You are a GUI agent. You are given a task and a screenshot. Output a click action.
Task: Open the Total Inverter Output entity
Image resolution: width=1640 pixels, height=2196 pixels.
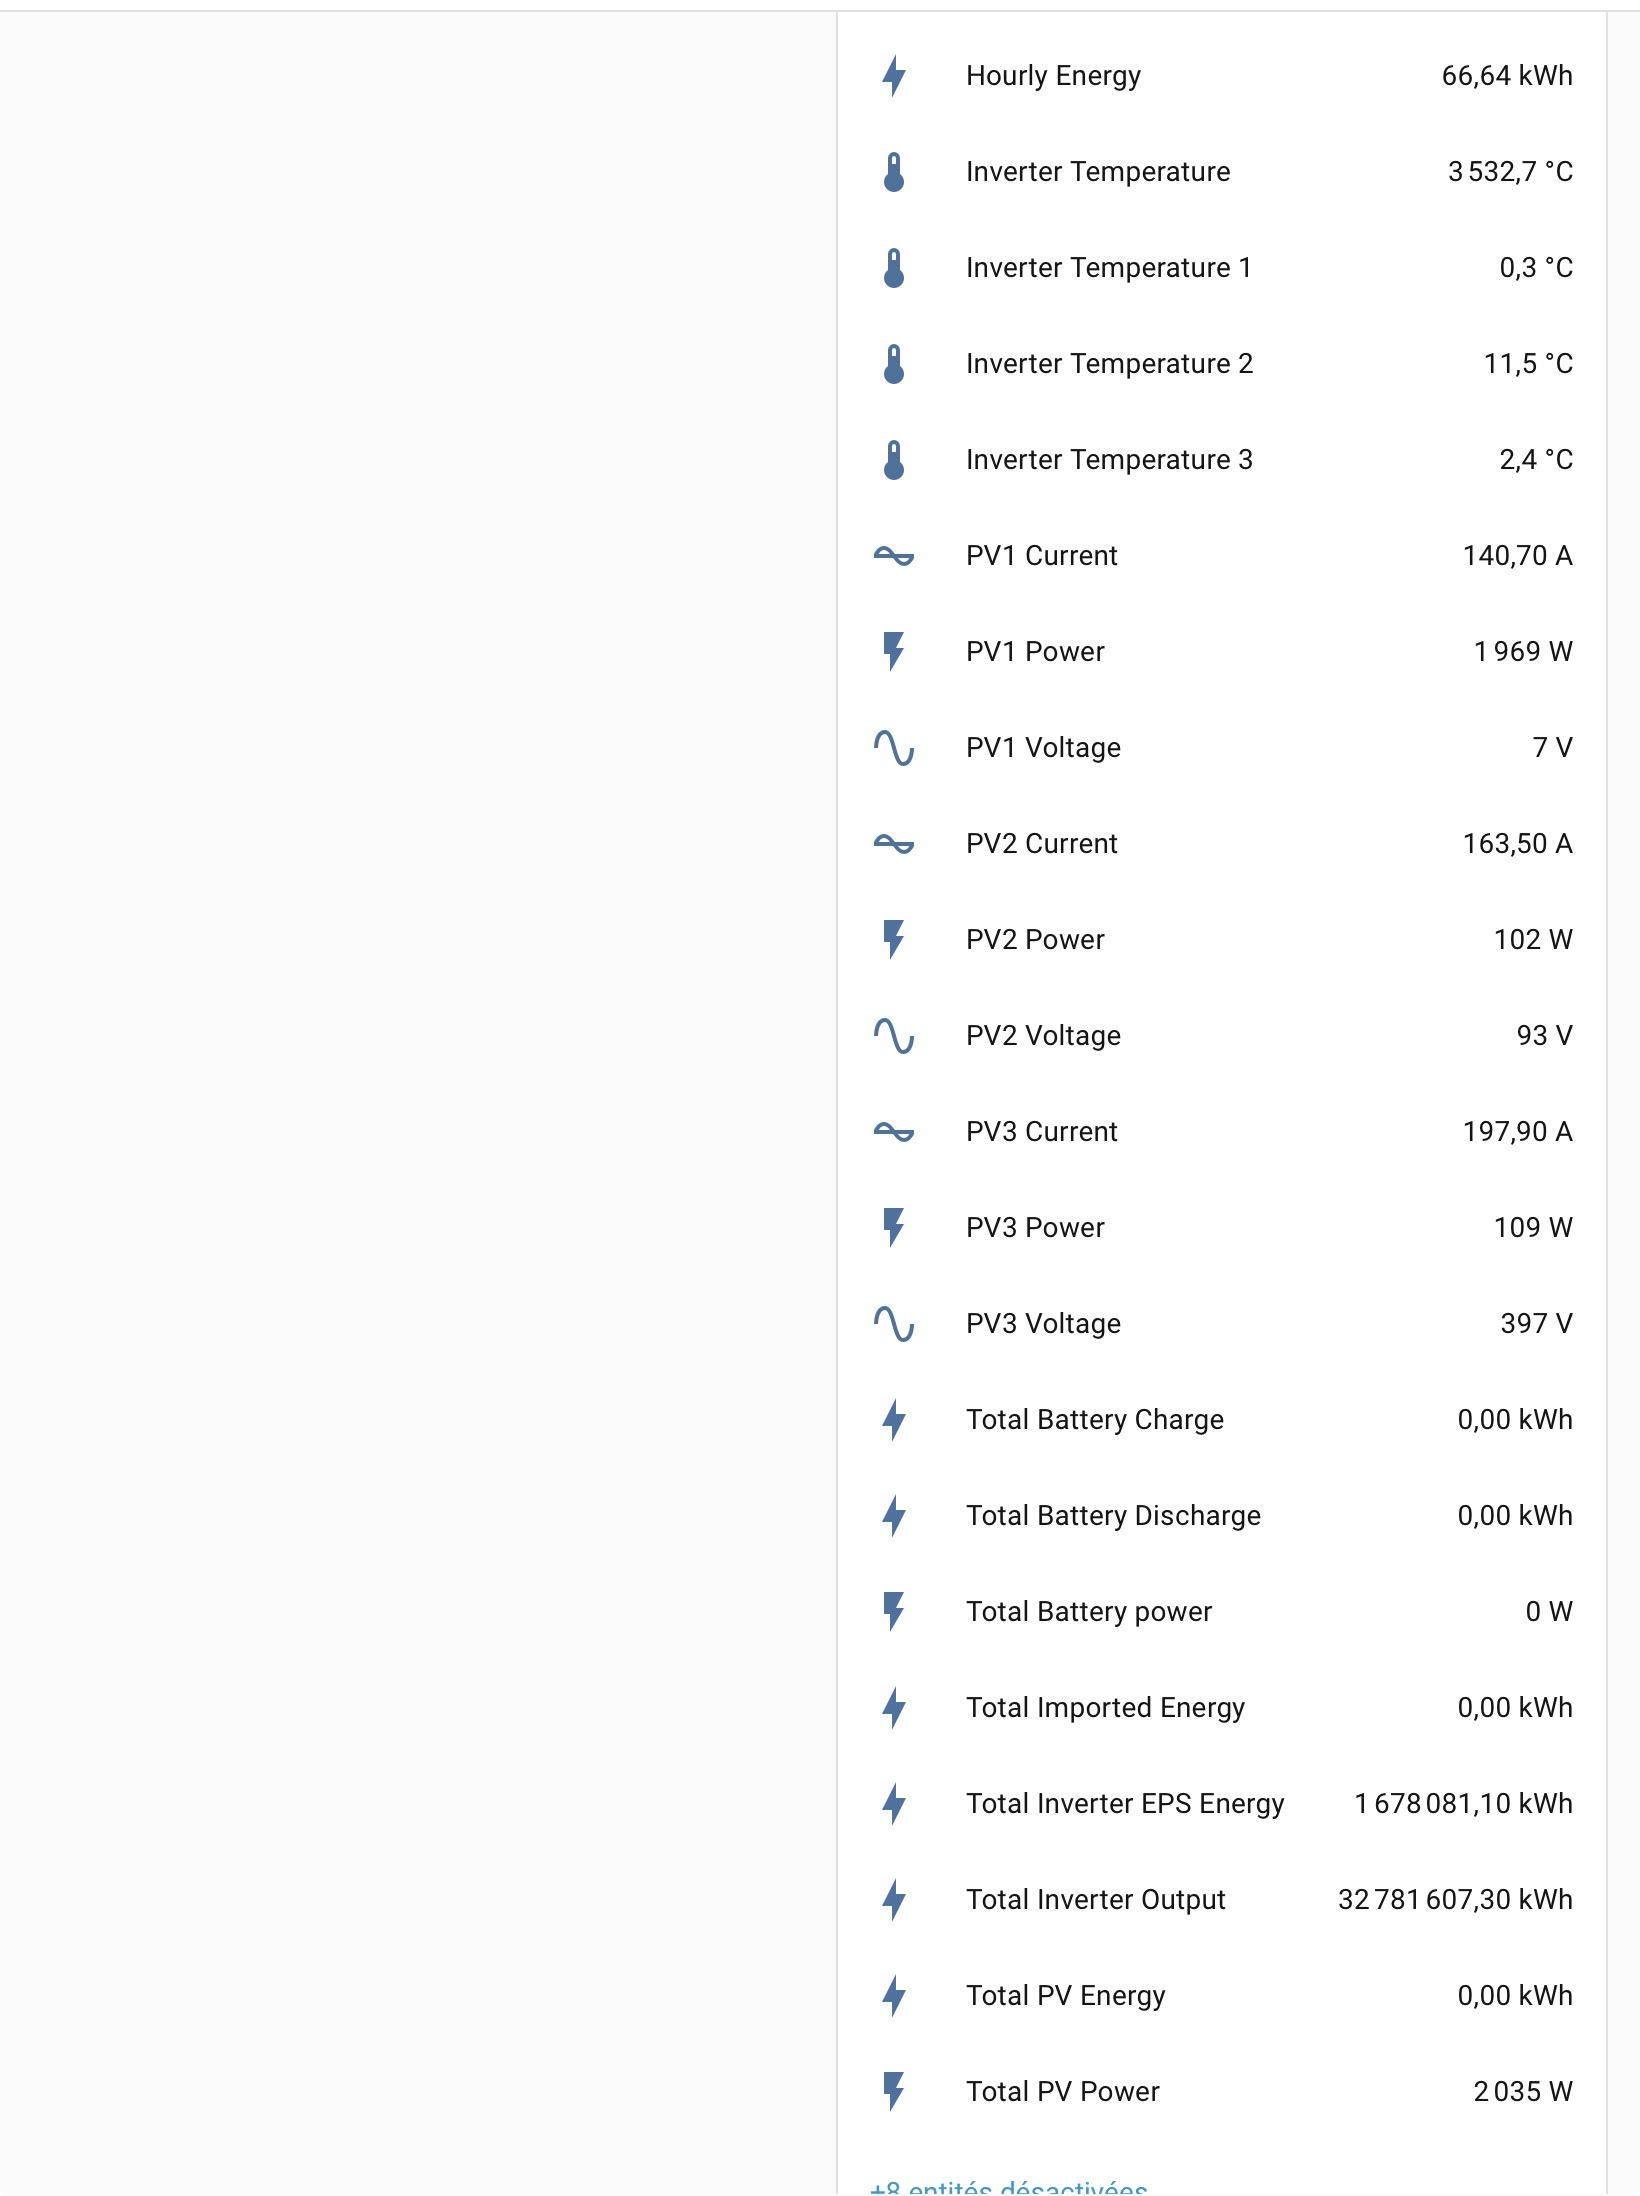pos(1222,1900)
